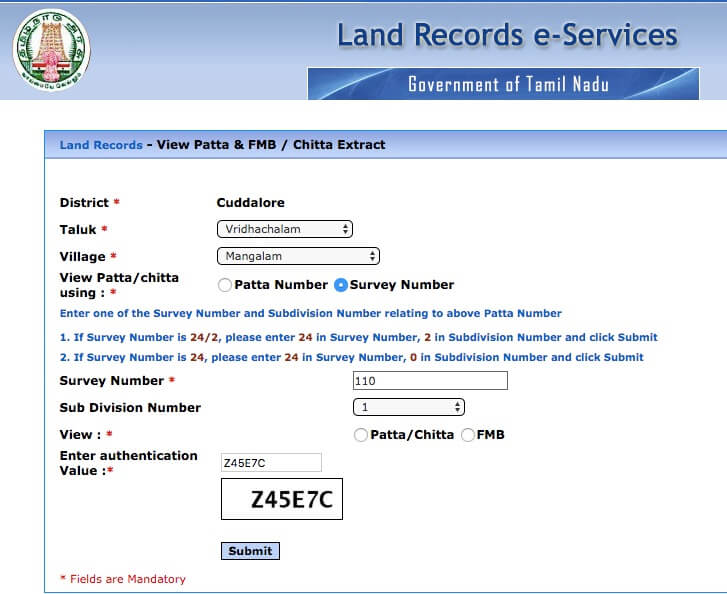Screen dimensions: 727x594
Task: Click the 'Enter one of the Survey Number' hint
Action: [311, 313]
